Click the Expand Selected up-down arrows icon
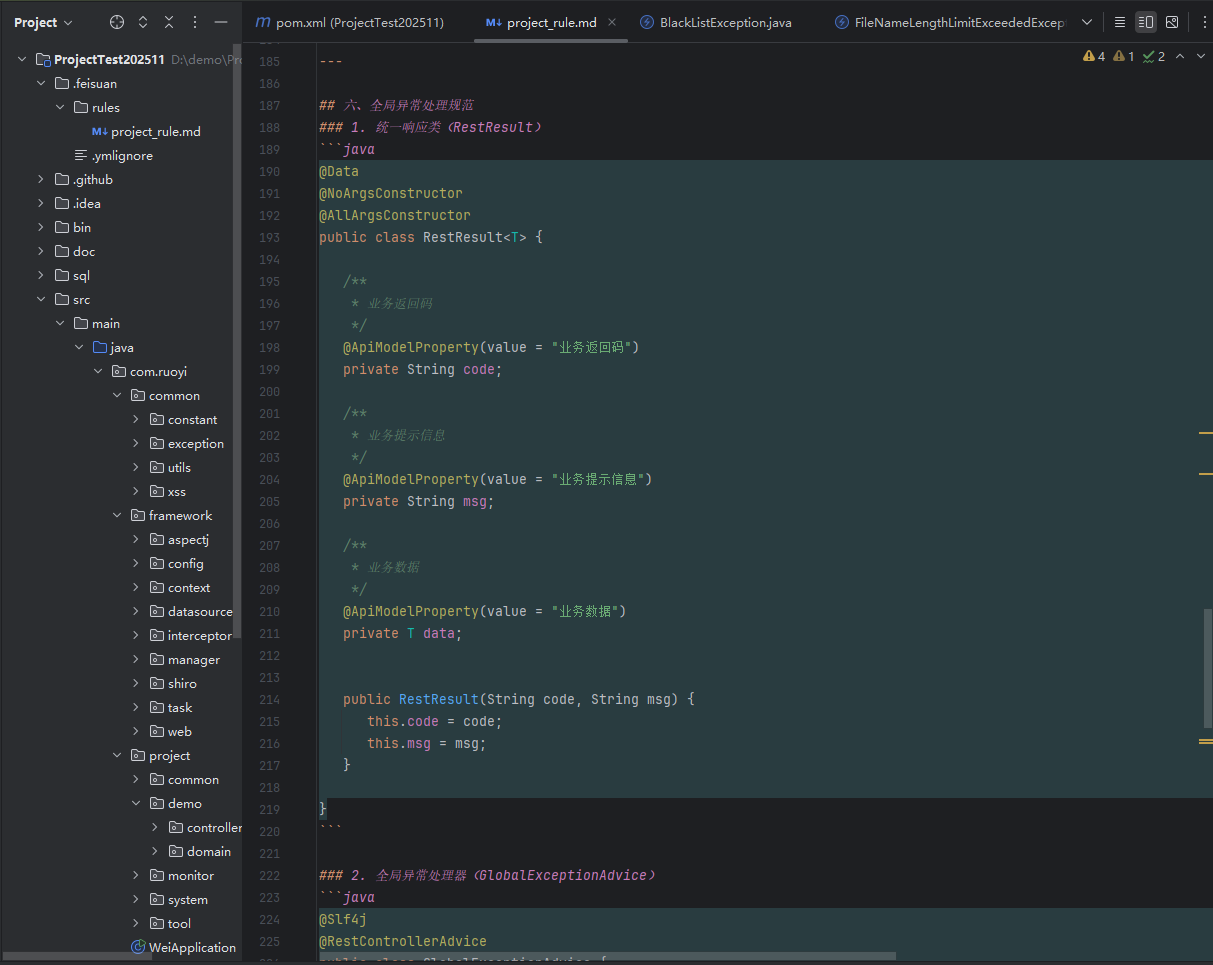This screenshot has height=965, width=1213. (x=143, y=22)
